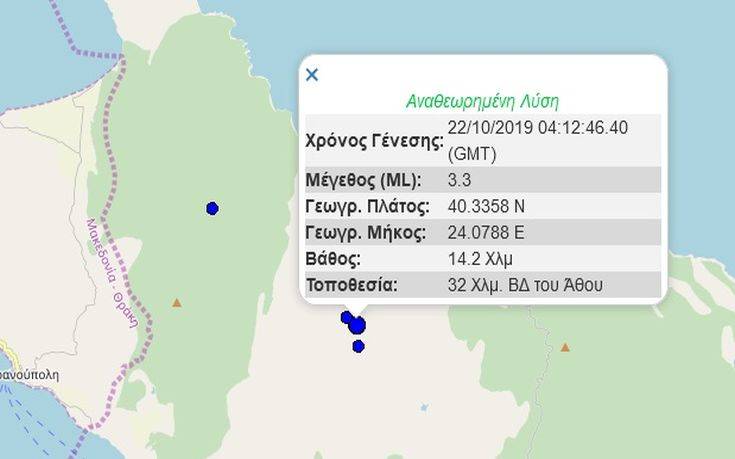Click the small light-blue spring symbol on the map
This screenshot has width=735, height=459.
pyautogui.click(x=424, y=407)
